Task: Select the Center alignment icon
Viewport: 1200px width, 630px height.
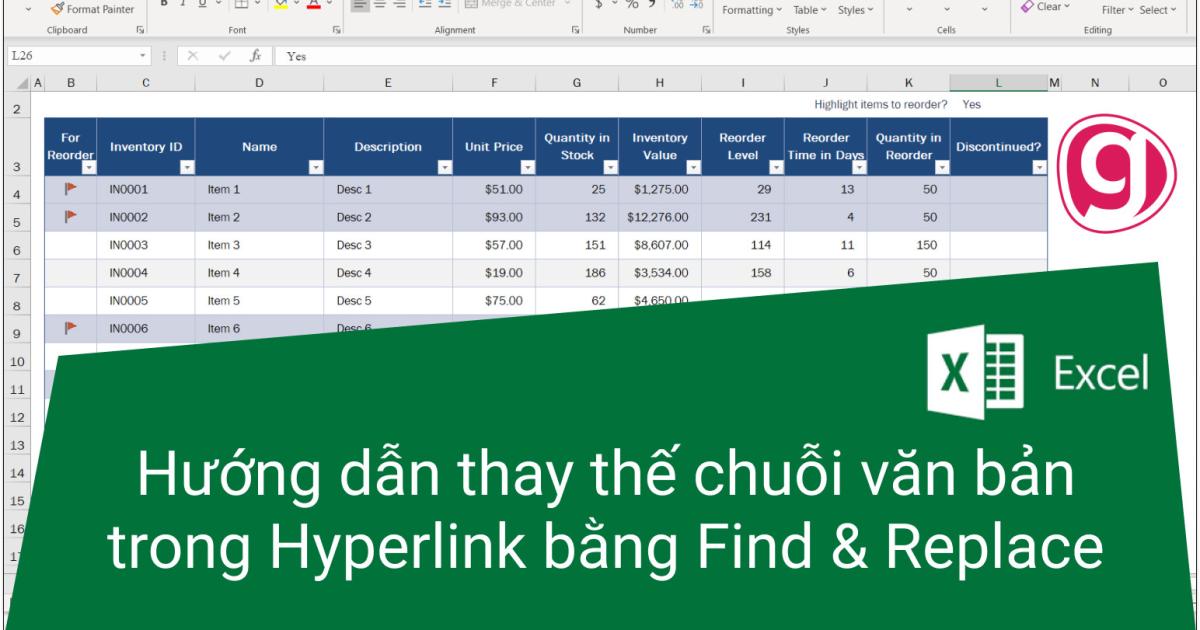Action: click(382, 8)
